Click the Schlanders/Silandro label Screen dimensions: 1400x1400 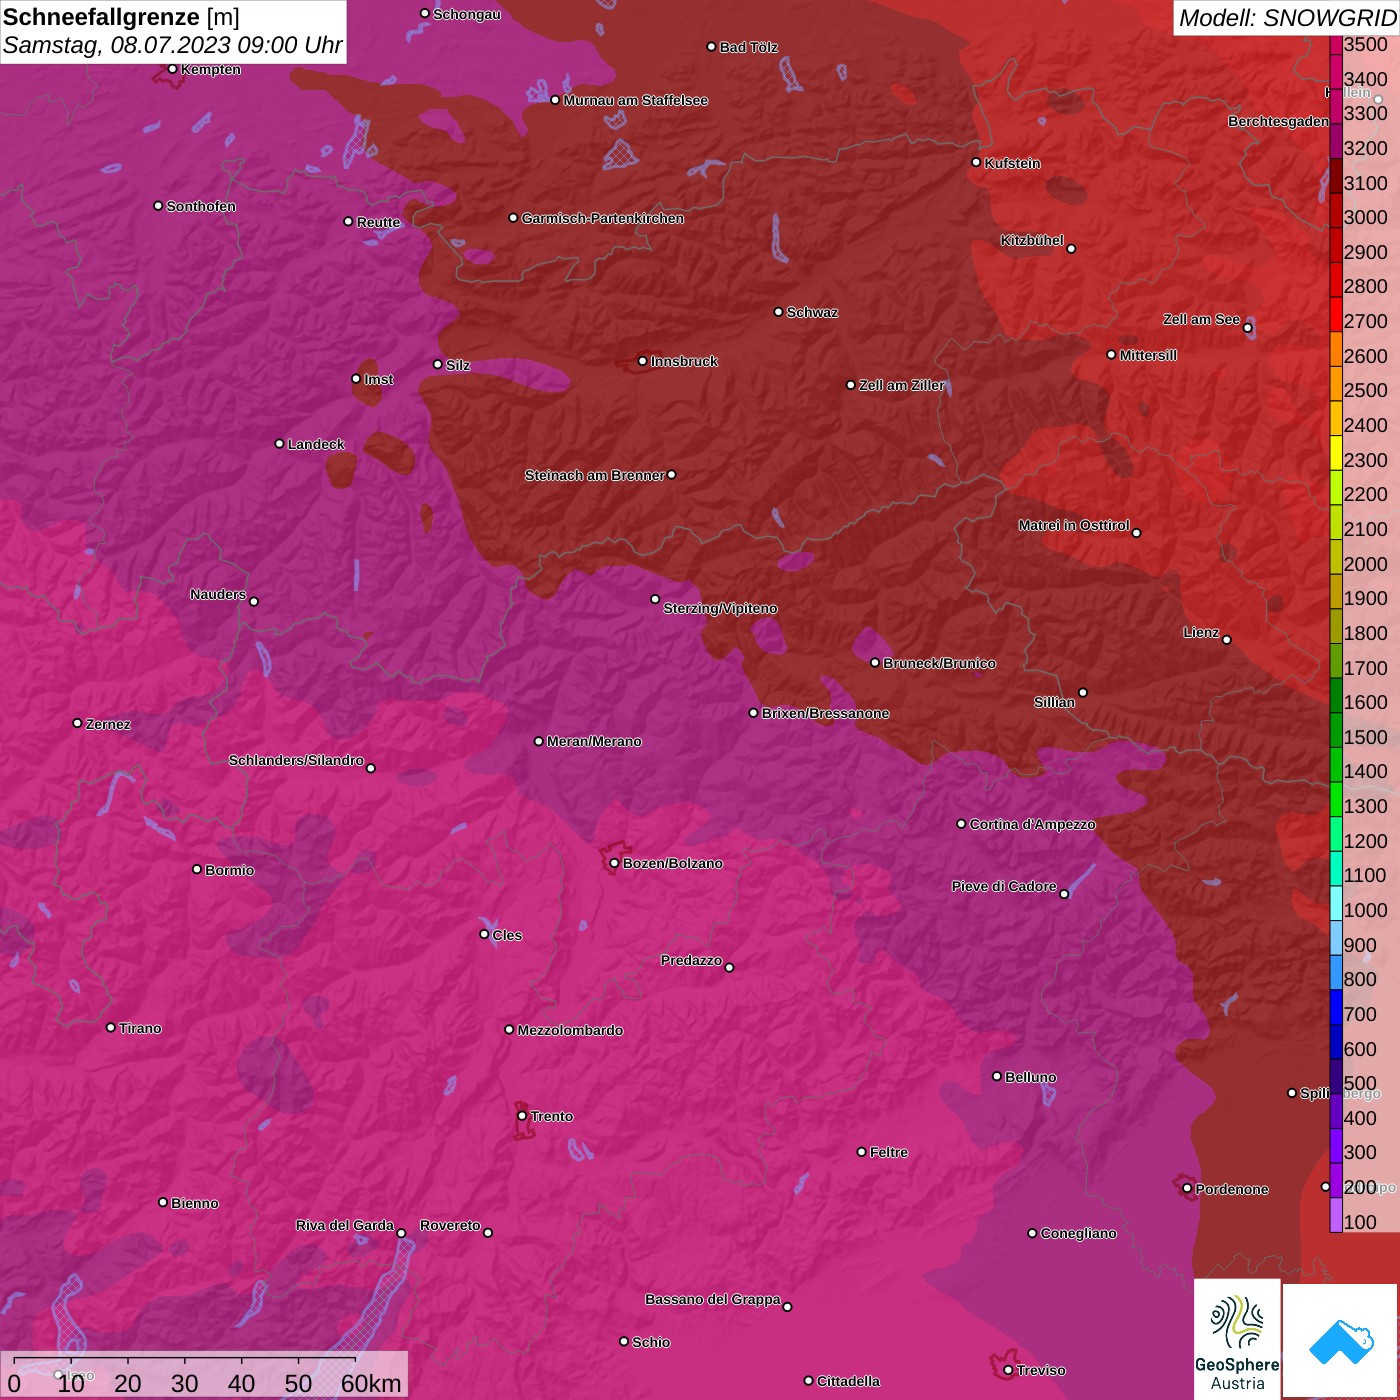[296, 760]
